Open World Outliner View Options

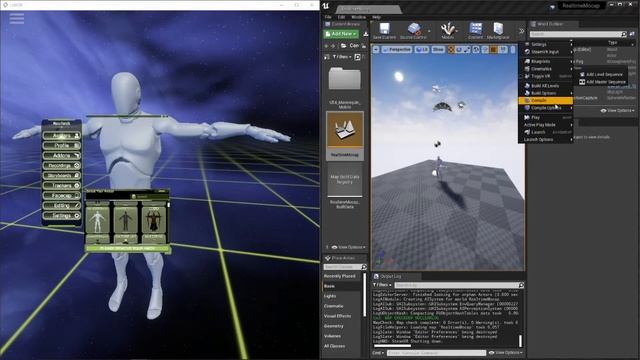[x=617, y=111]
